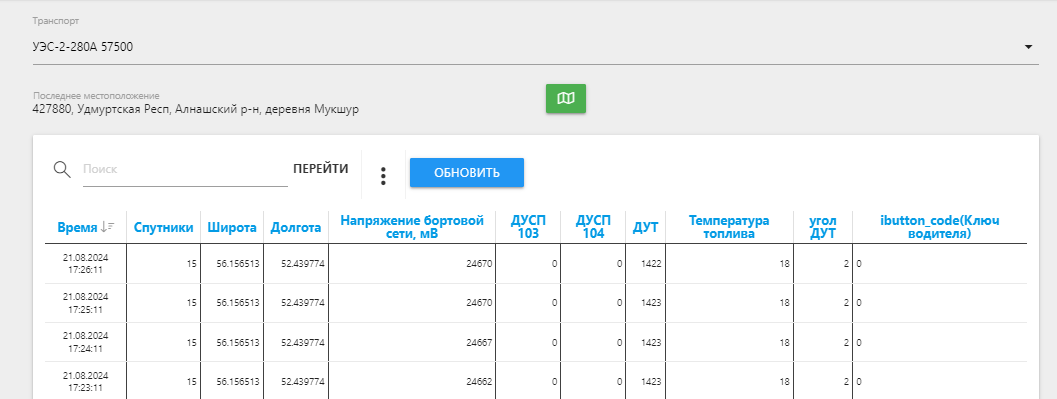Click the ОБНОВИТЬ button

tap(466, 173)
